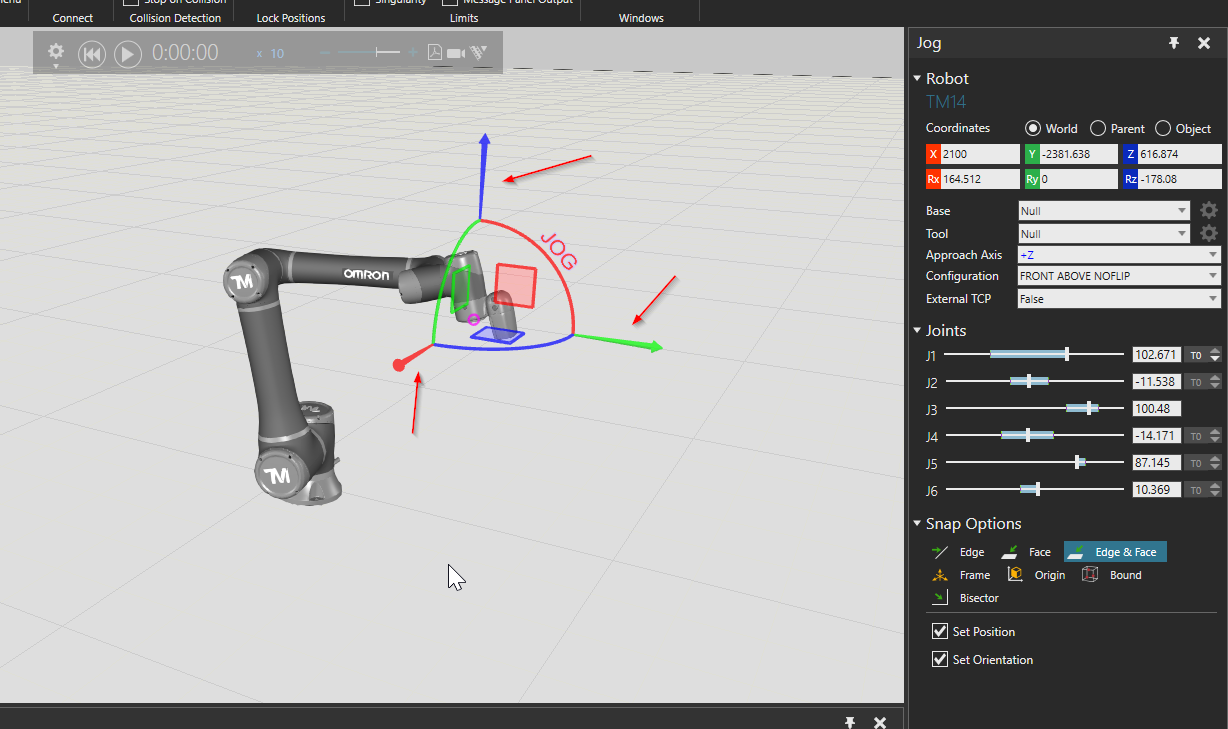
Task: Close the Jog panel
Action: click(x=1204, y=43)
